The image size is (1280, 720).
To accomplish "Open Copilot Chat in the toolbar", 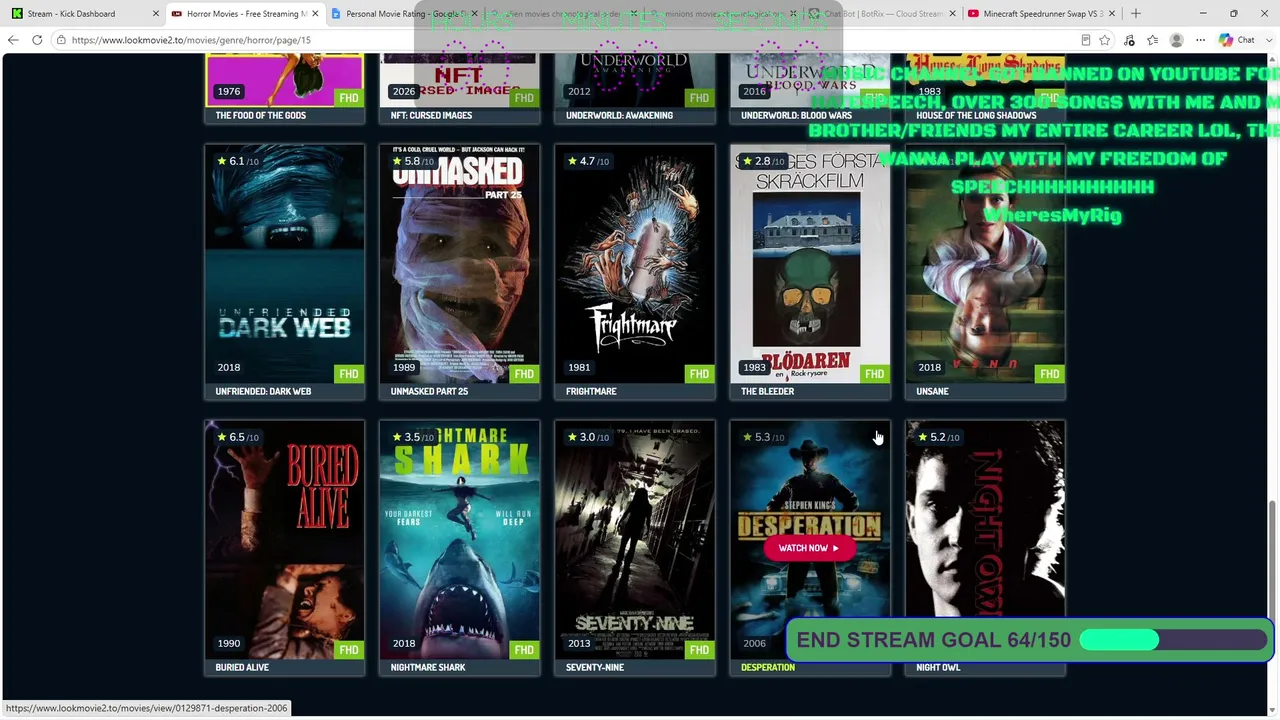I will pos(1236,40).
